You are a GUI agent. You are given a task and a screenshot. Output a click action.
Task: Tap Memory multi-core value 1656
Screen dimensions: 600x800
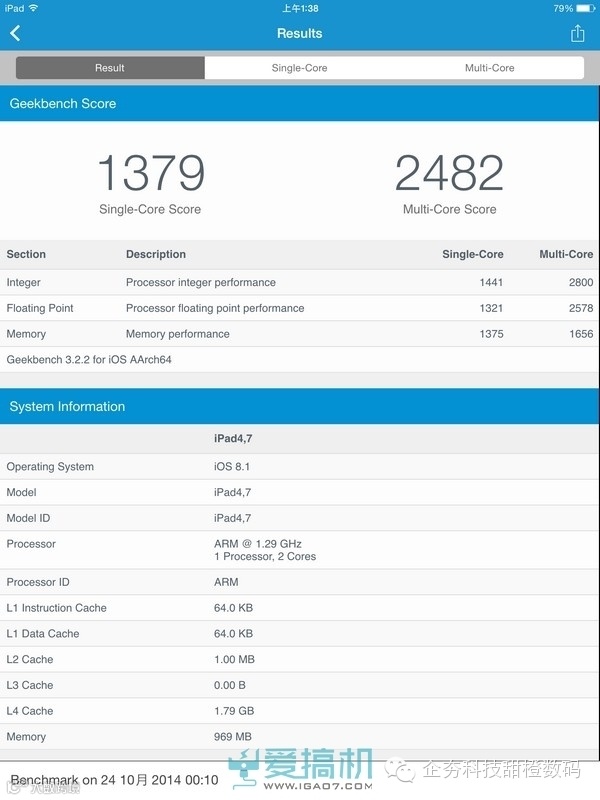click(x=581, y=334)
